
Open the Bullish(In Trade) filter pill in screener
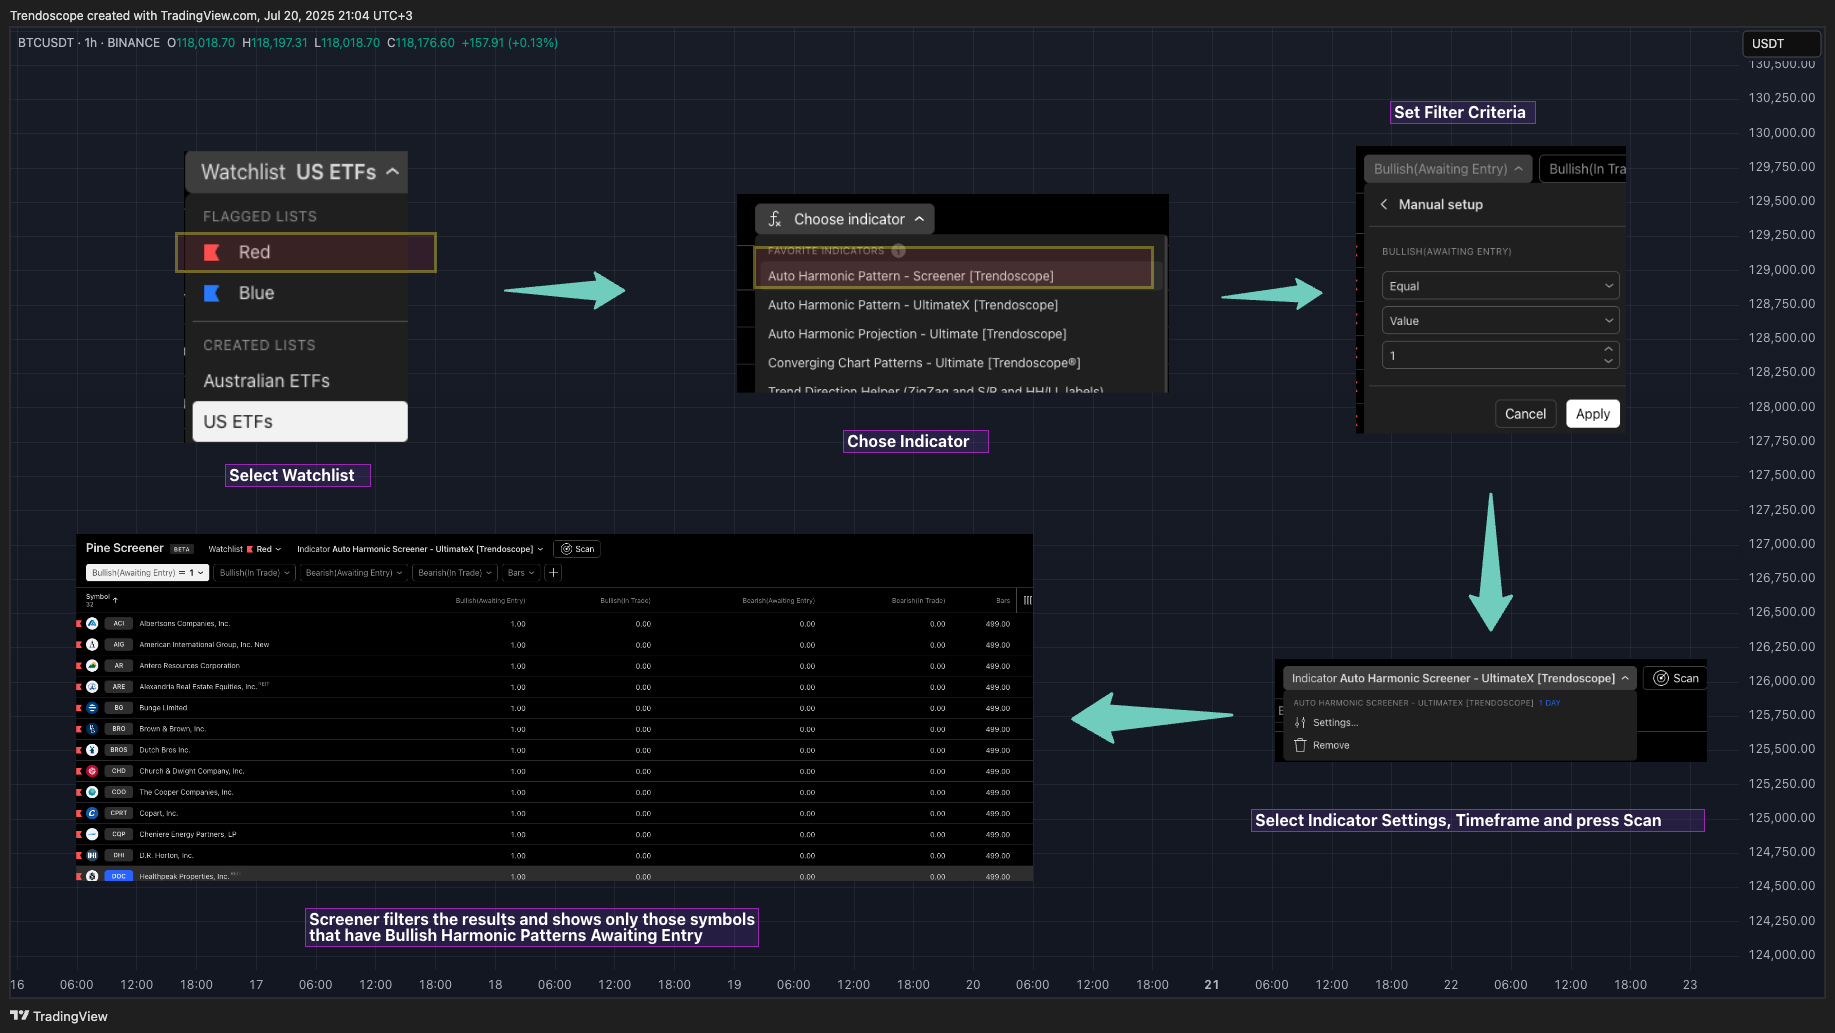[x=255, y=573]
